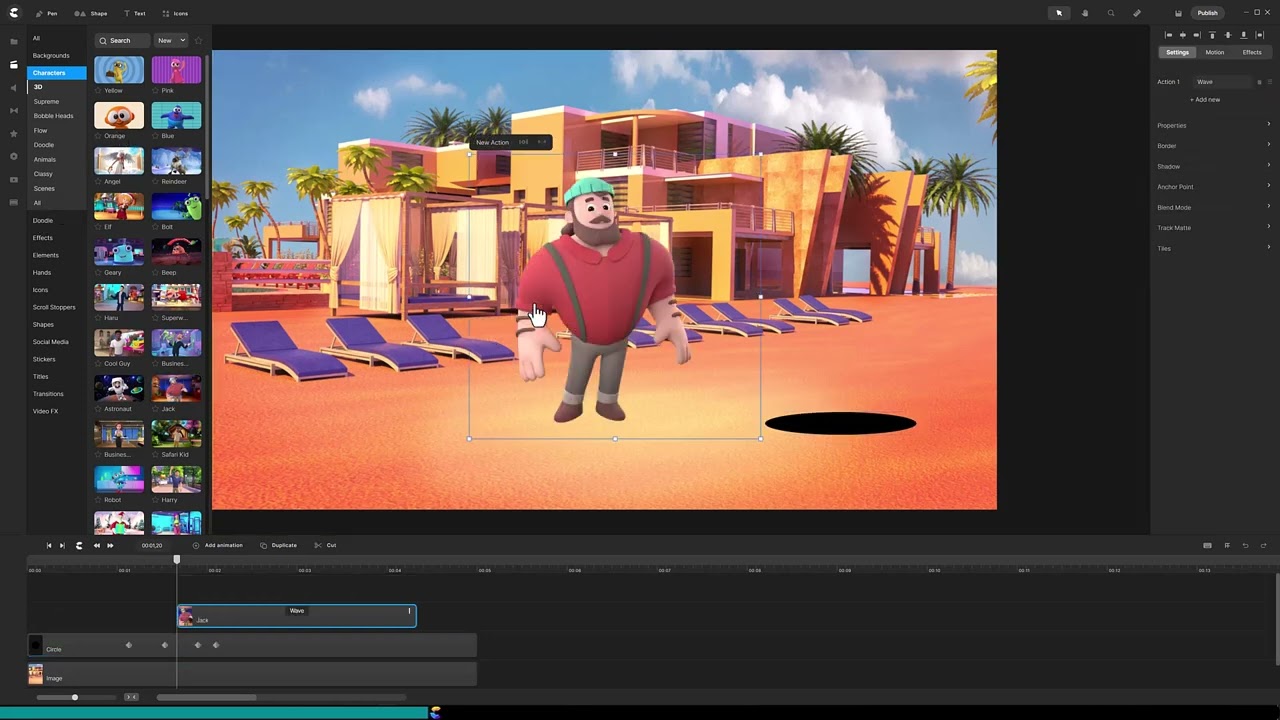This screenshot has height=720, width=1280.
Task: Open the transitions bowtie sidebar icon
Action: coord(14,110)
